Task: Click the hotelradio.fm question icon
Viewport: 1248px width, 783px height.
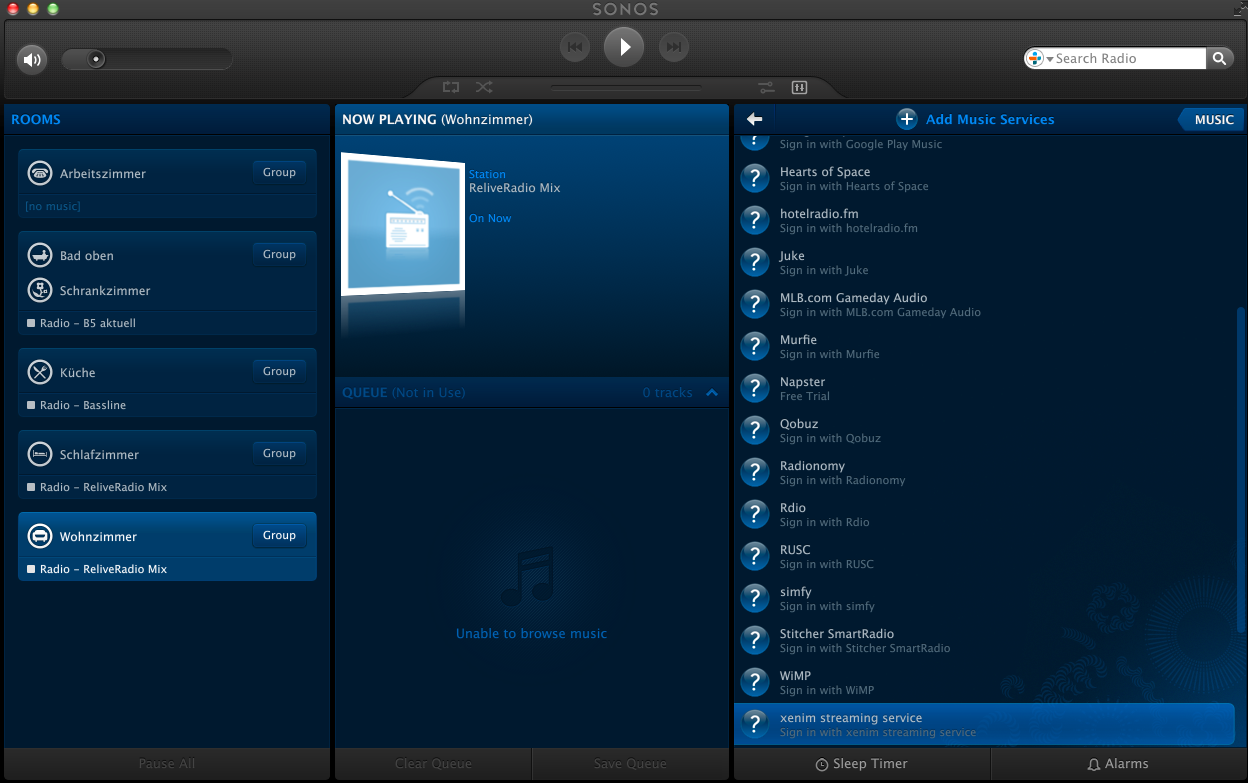Action: click(754, 220)
